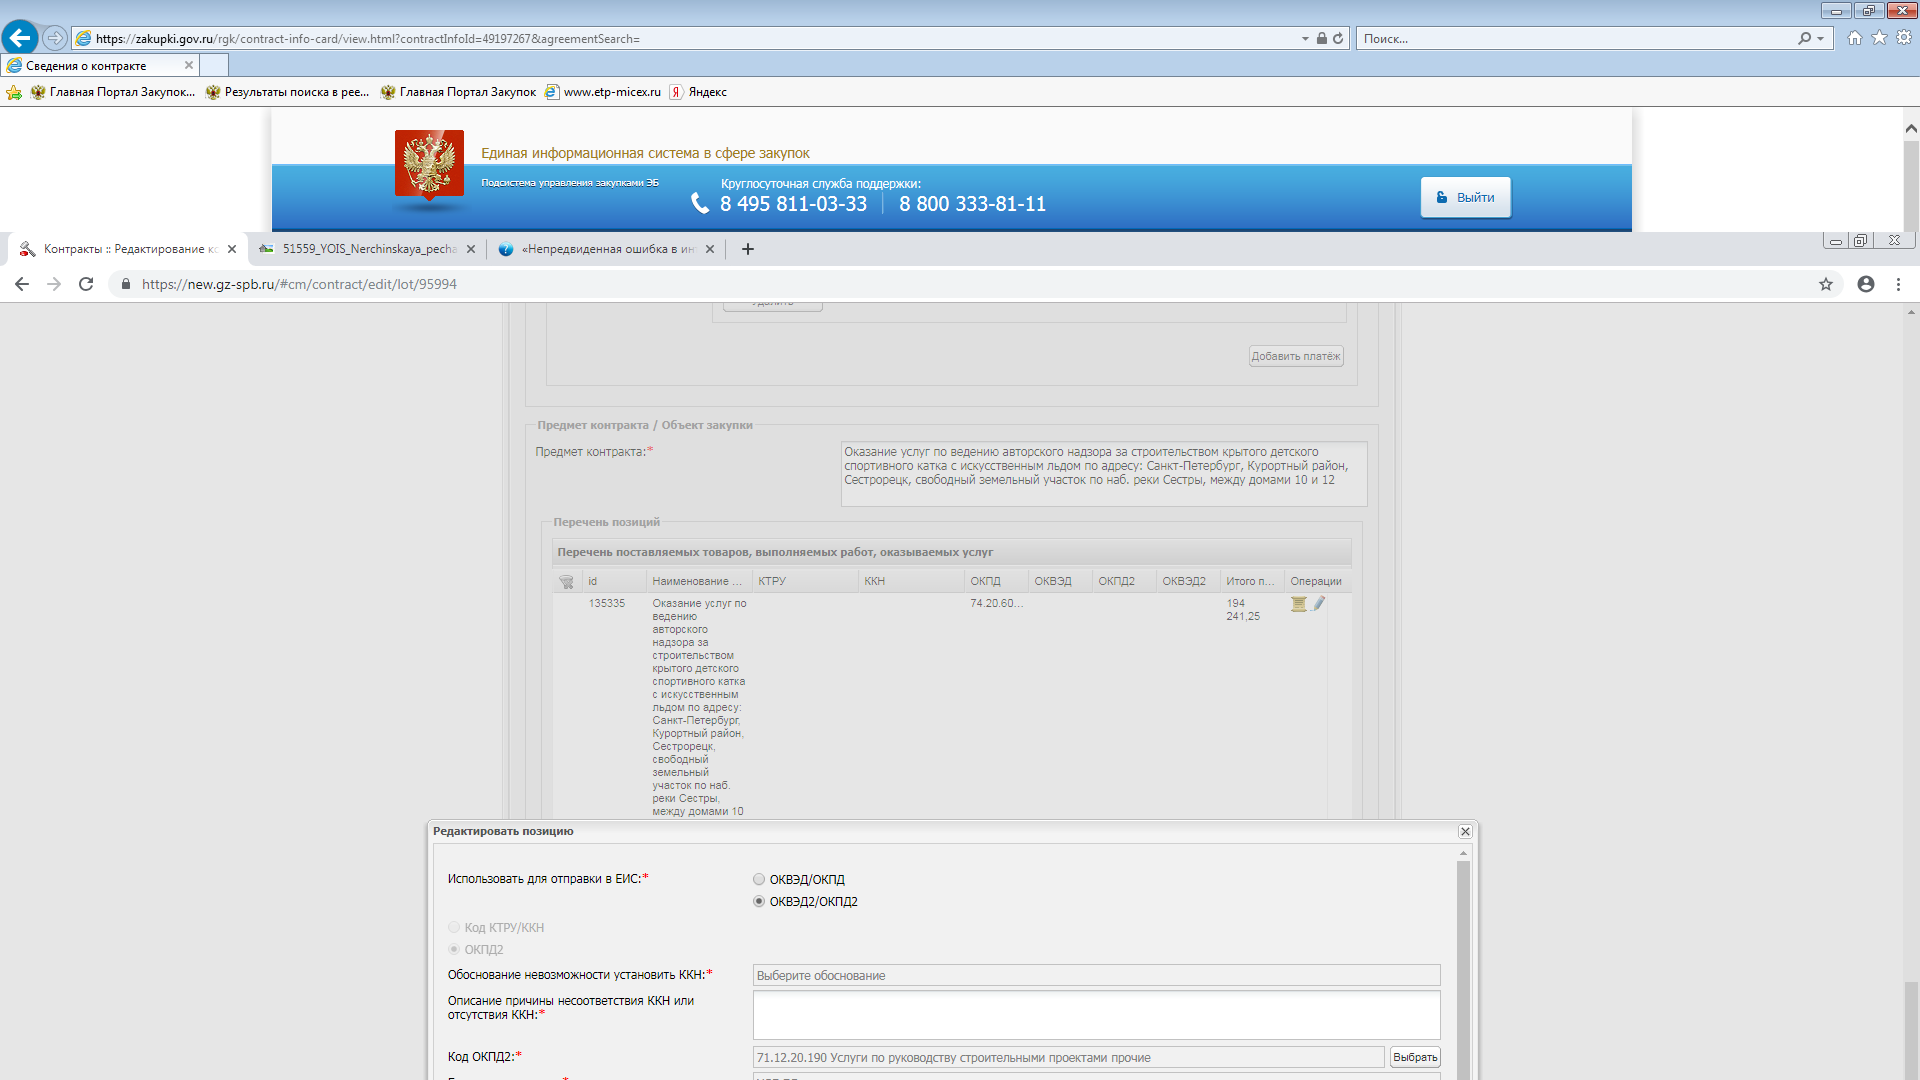Sort by Наименование column header
This screenshot has height=1080, width=1920.
point(699,581)
